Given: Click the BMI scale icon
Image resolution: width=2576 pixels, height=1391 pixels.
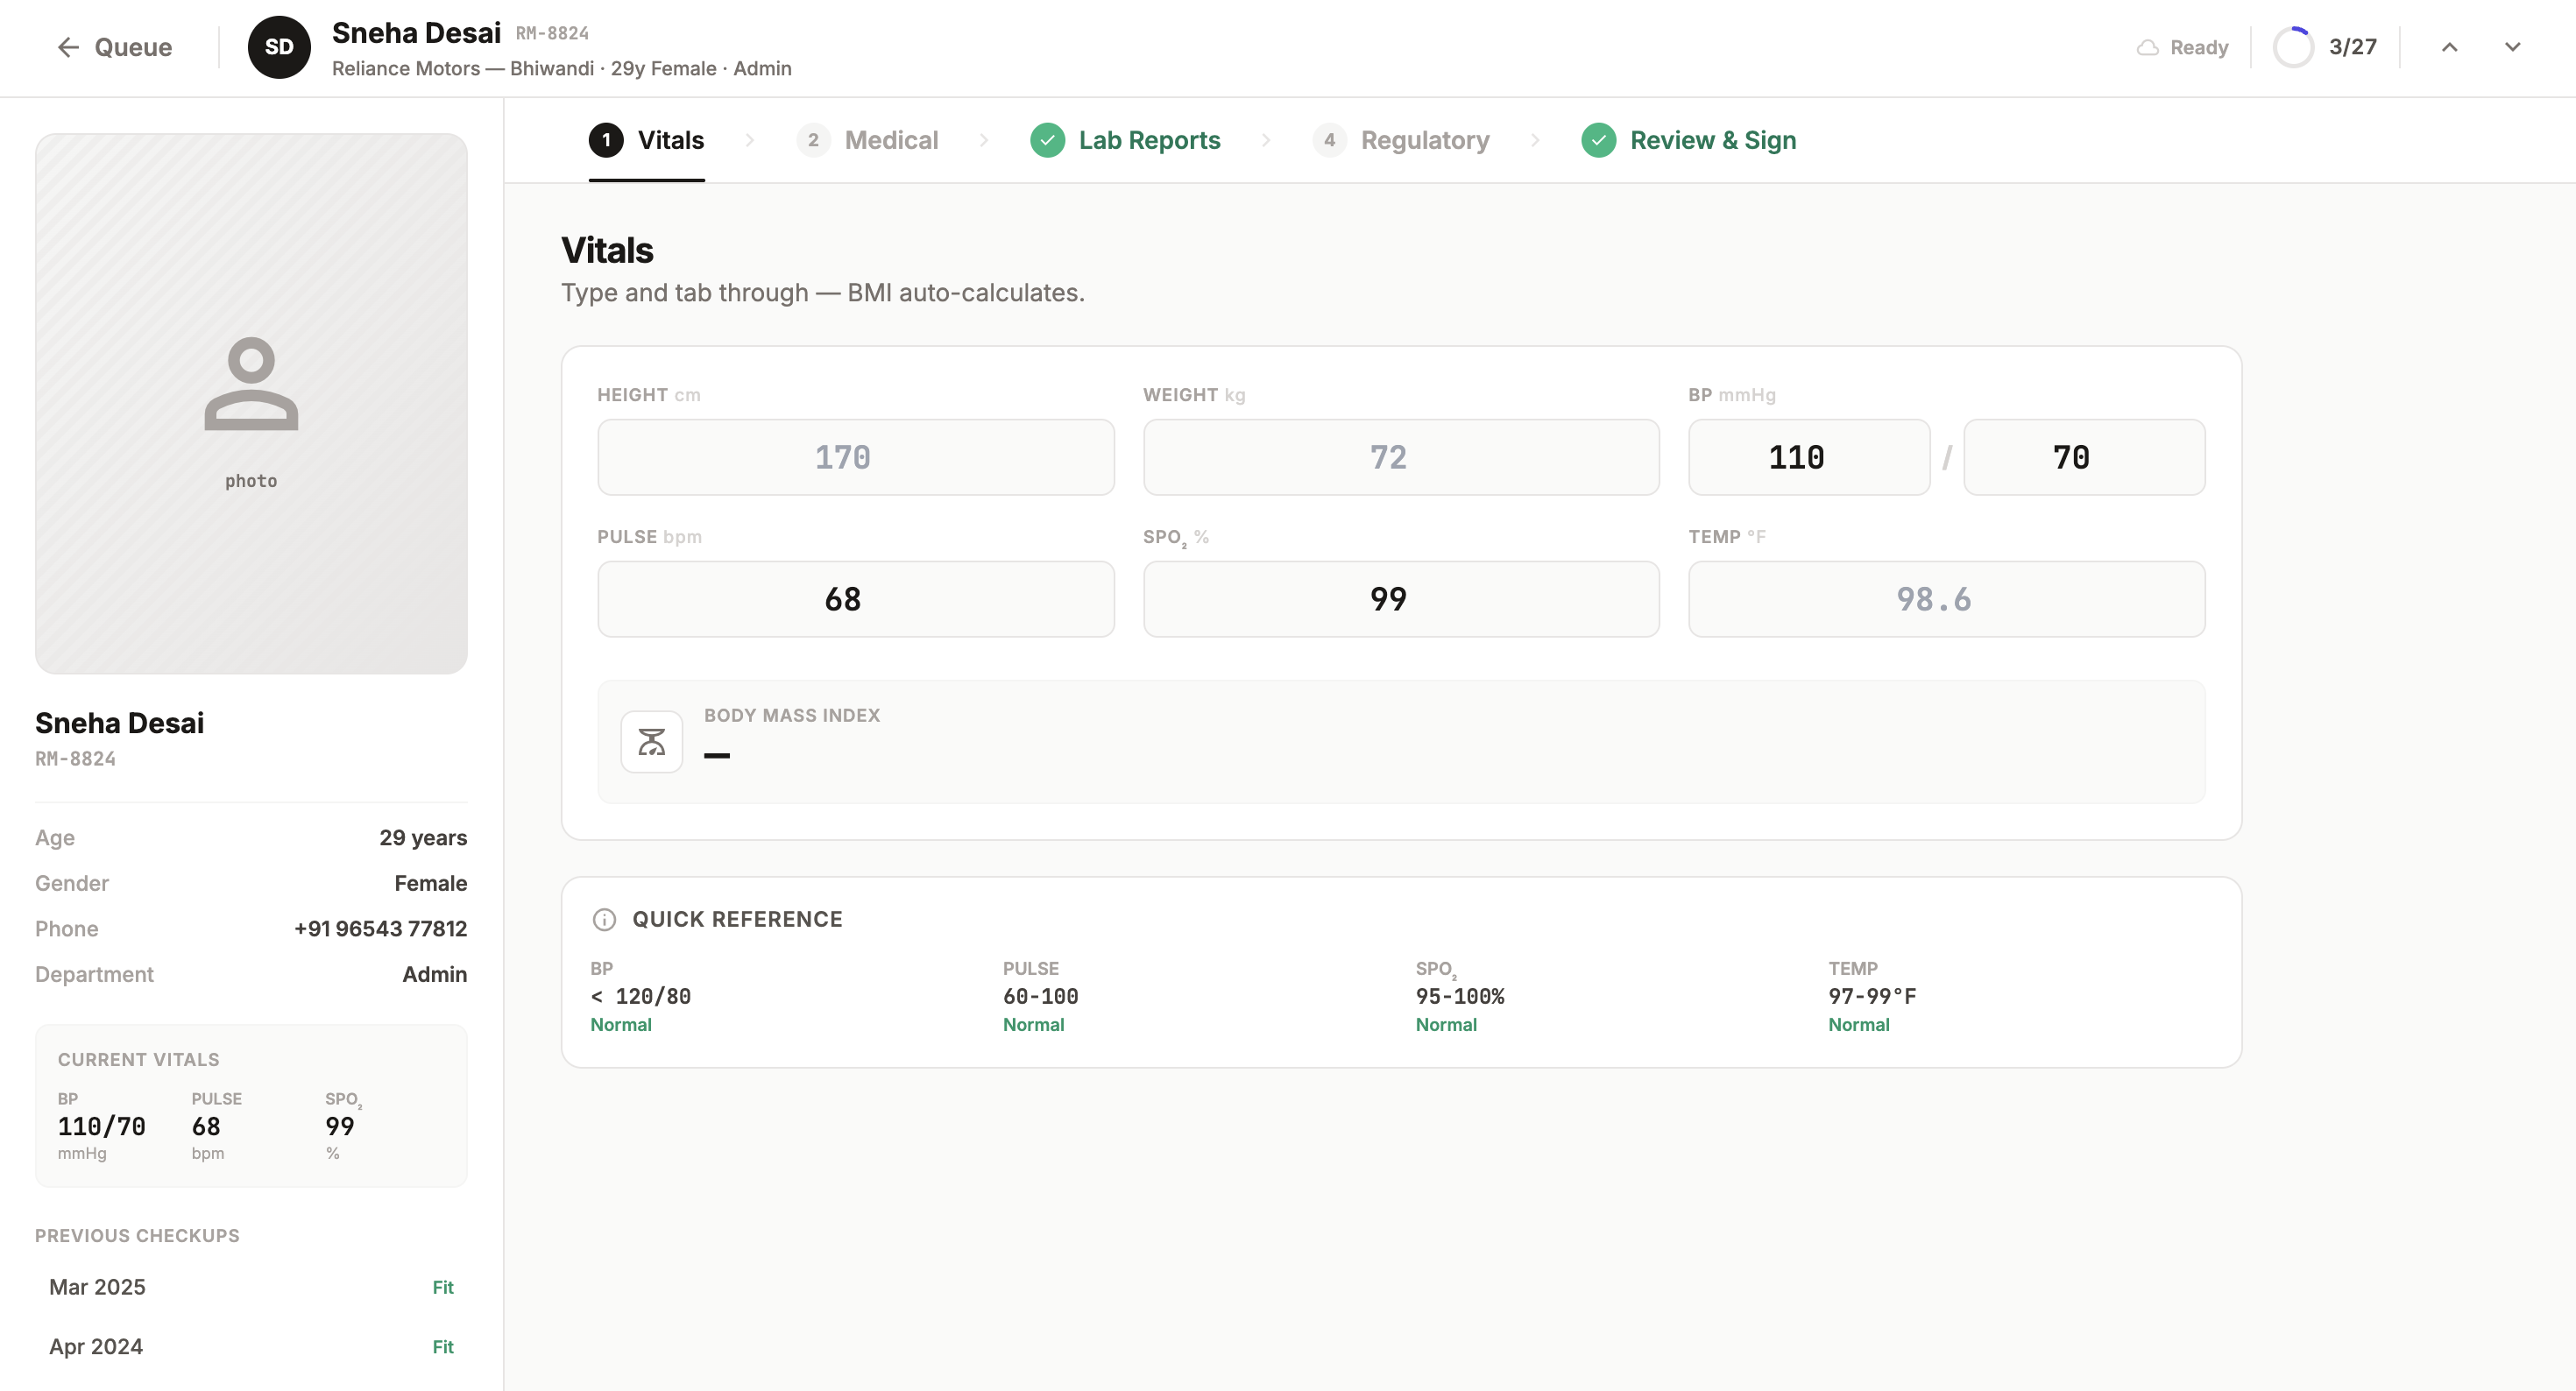Looking at the screenshot, I should 651,741.
